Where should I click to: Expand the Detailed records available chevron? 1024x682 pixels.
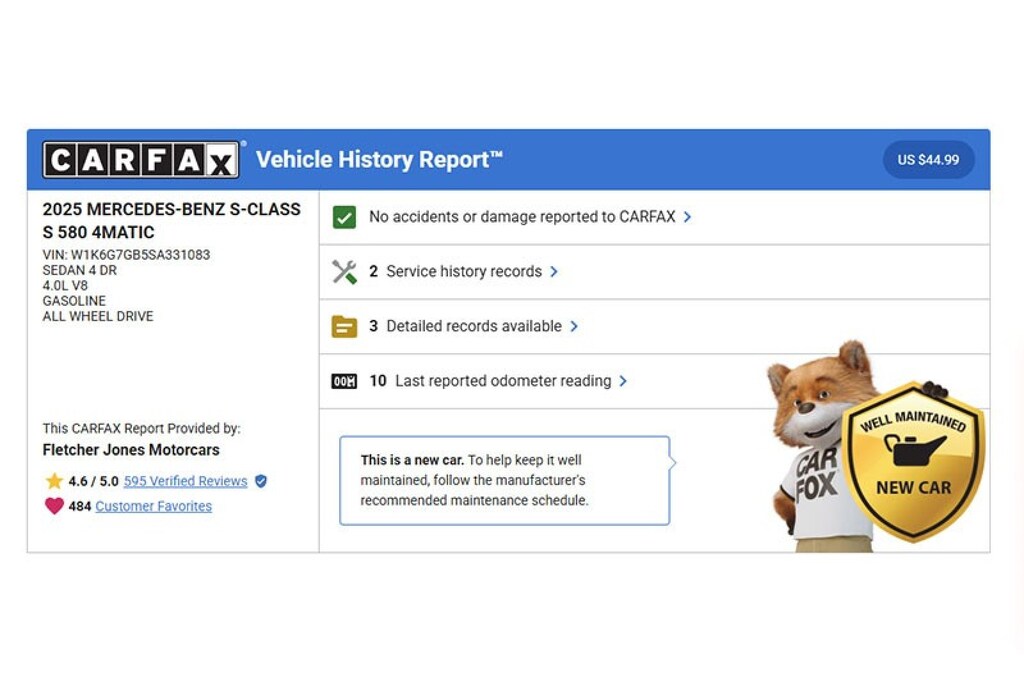(x=574, y=326)
